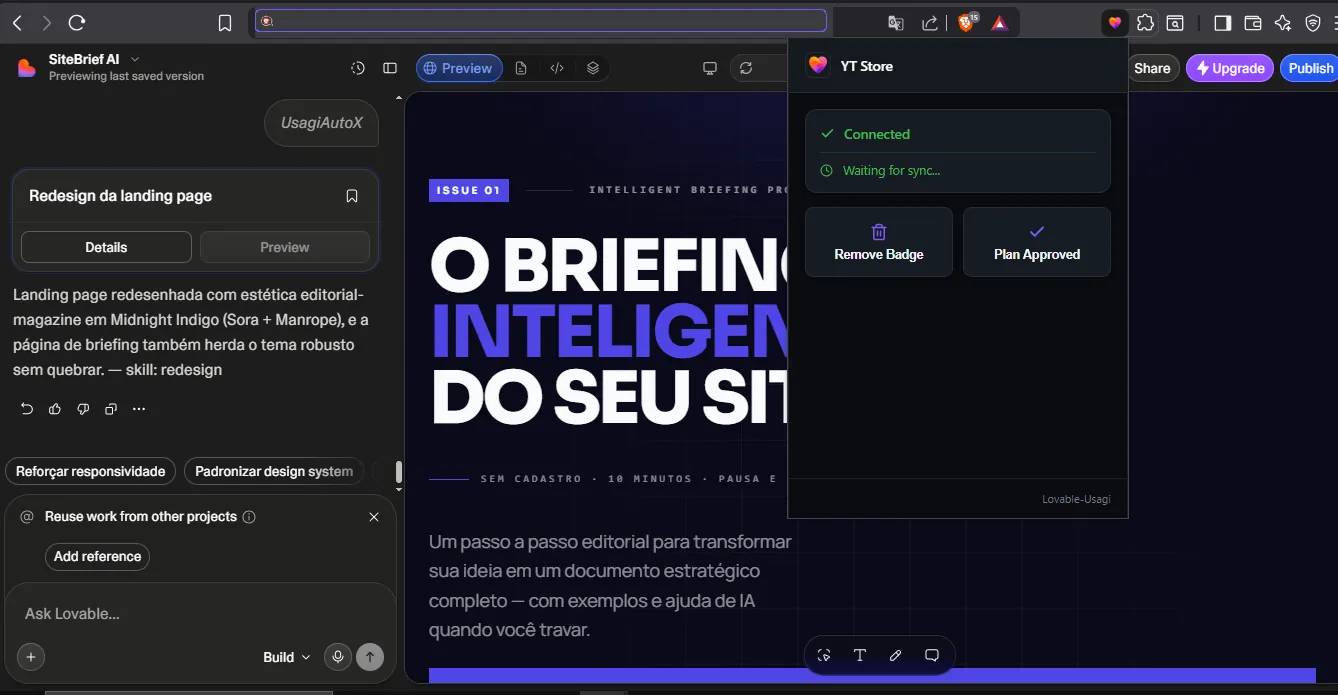Click the thumbs down icon on the message
1338x700 pixels.
[x=83, y=409]
